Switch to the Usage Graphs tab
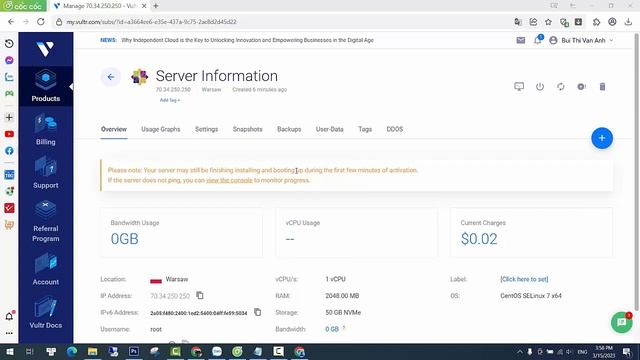The height and width of the screenshot is (360, 640). [x=161, y=129]
